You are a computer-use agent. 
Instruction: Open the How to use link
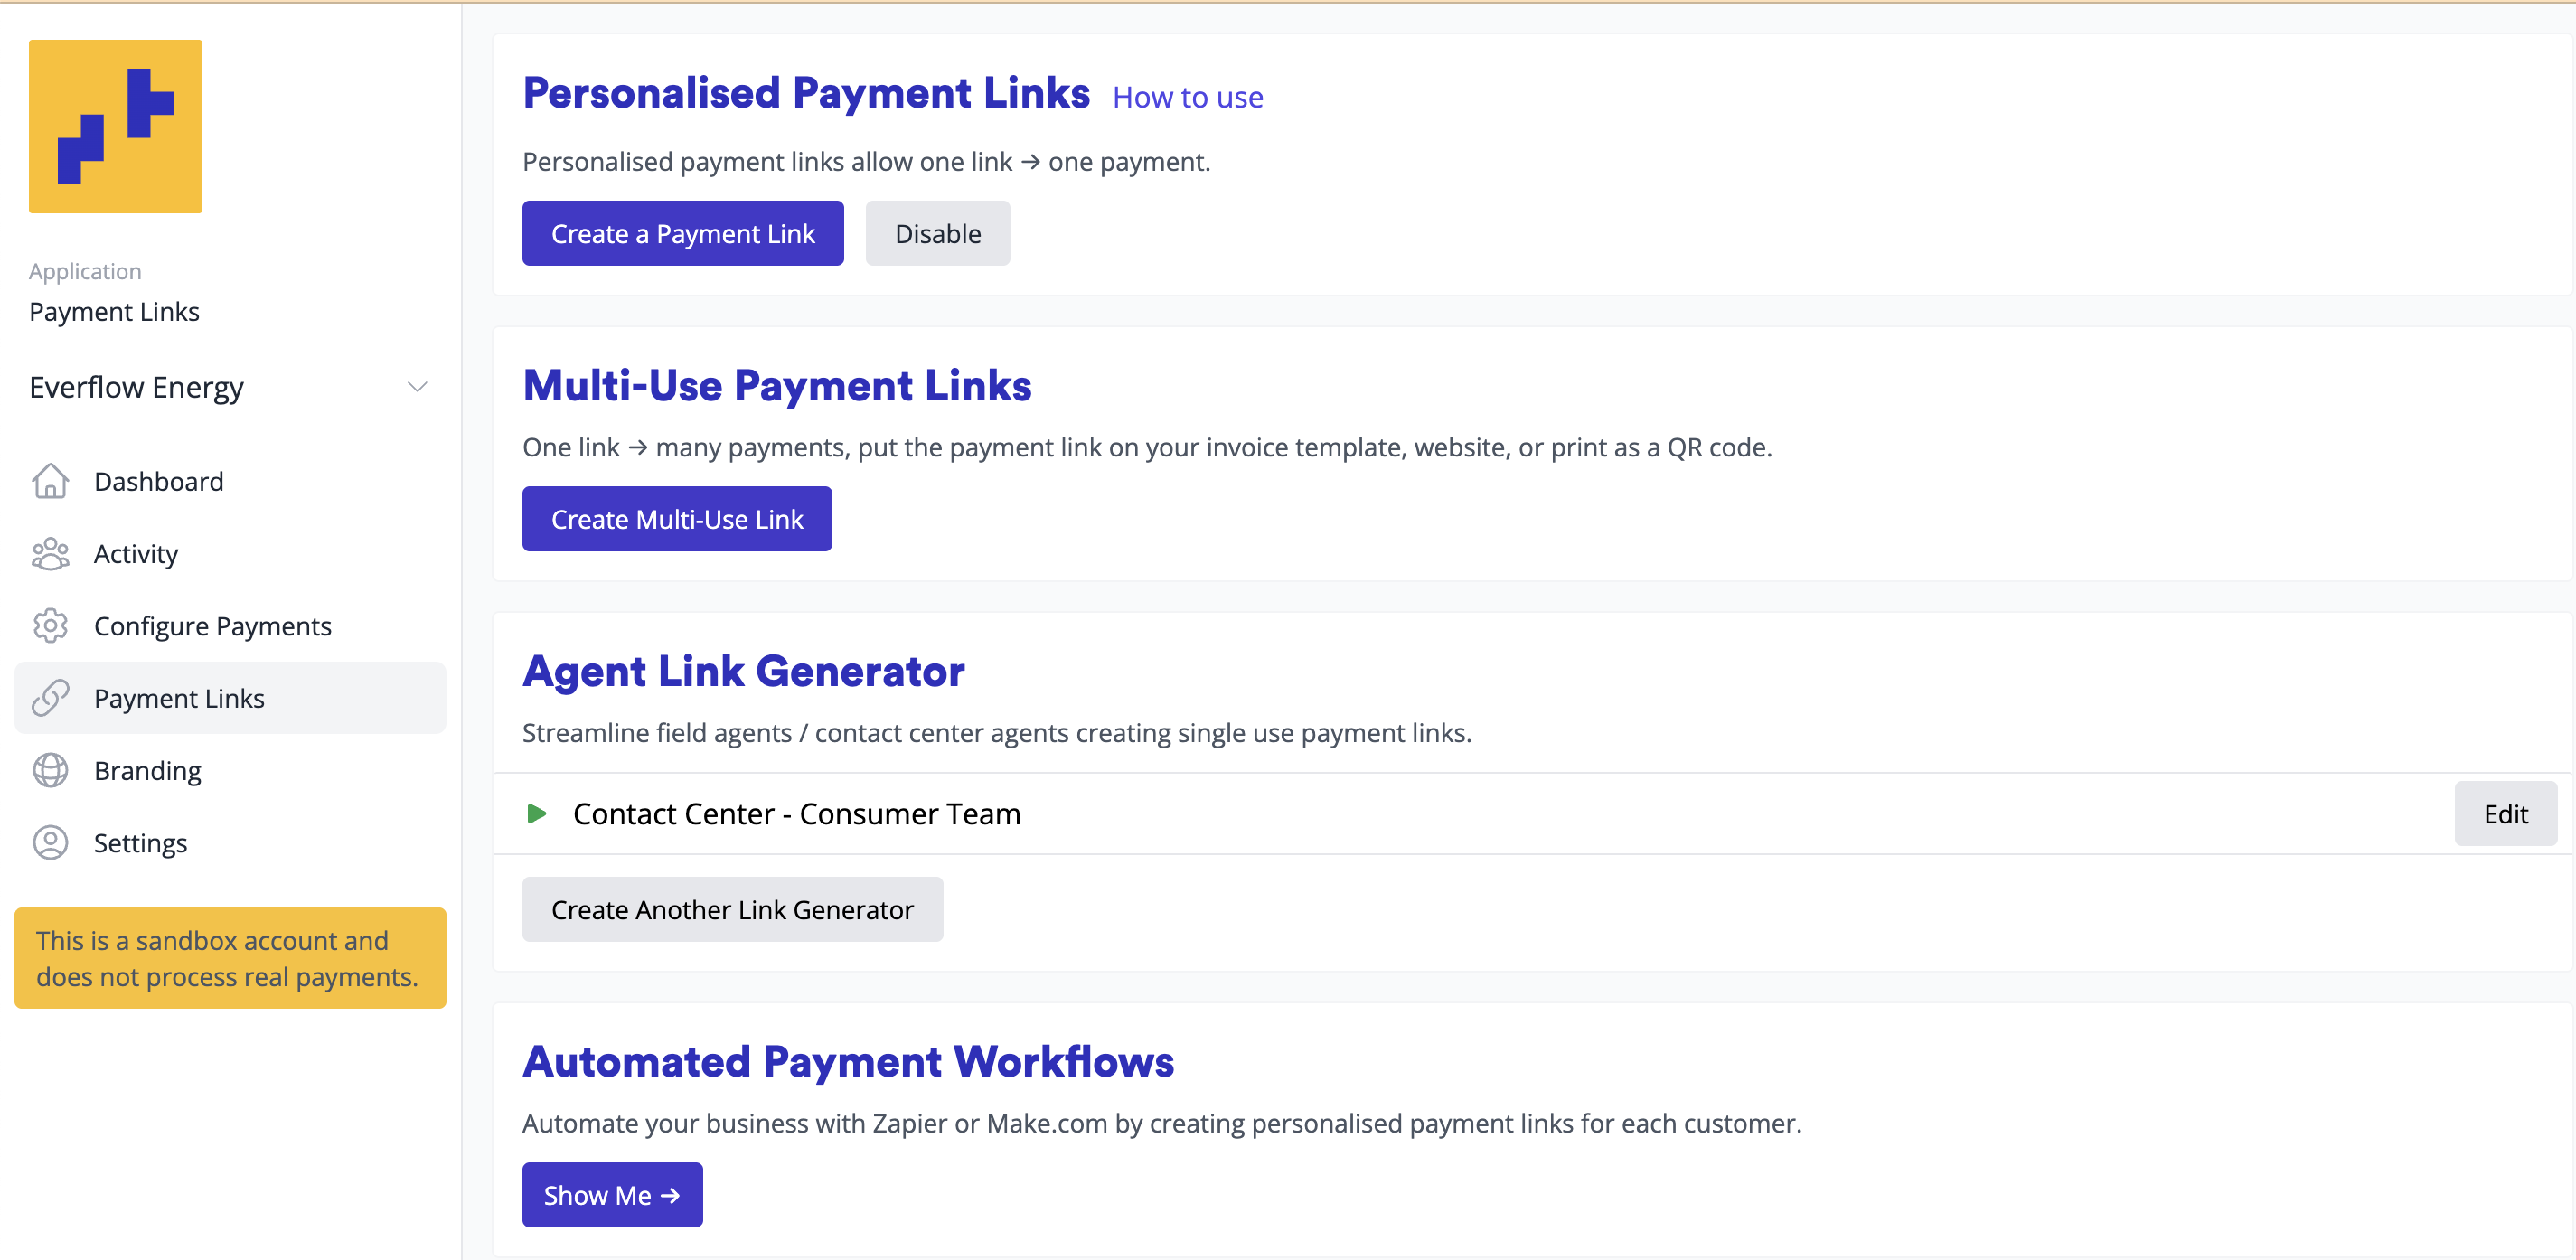tap(1187, 97)
